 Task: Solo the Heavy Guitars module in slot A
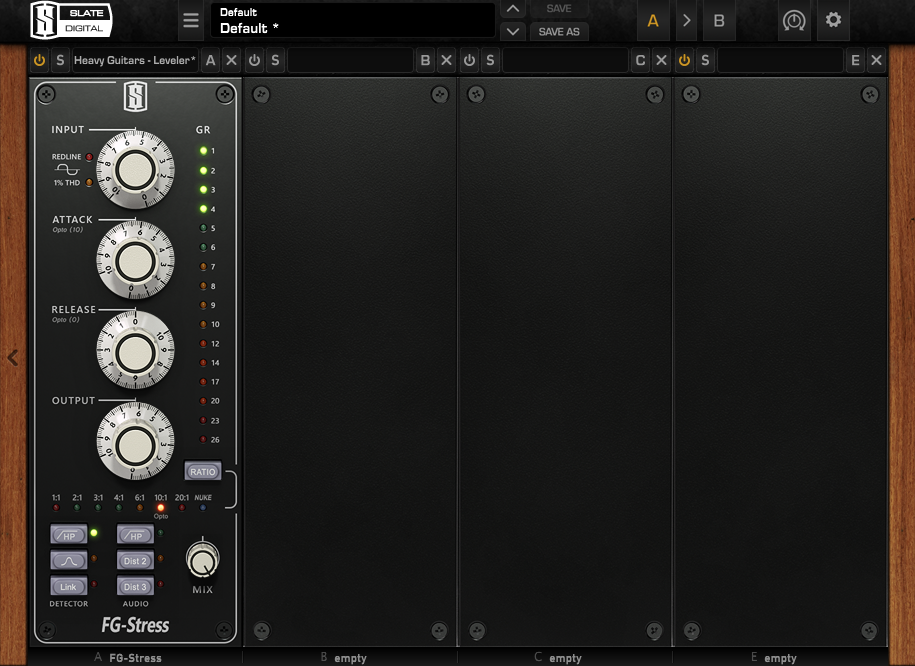[x=60, y=61]
